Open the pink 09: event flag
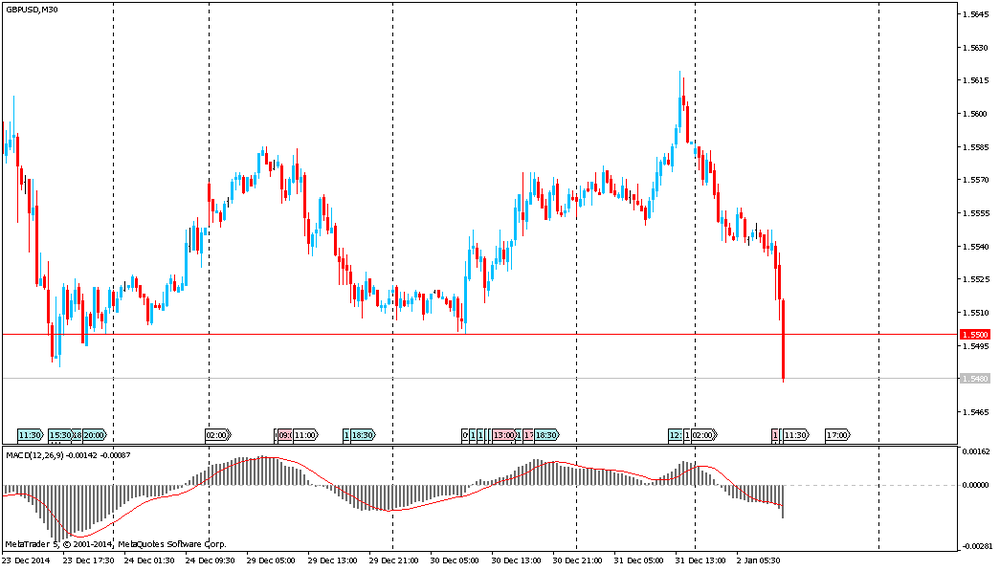Image resolution: width=1000 pixels, height=571 pixels. (283, 435)
